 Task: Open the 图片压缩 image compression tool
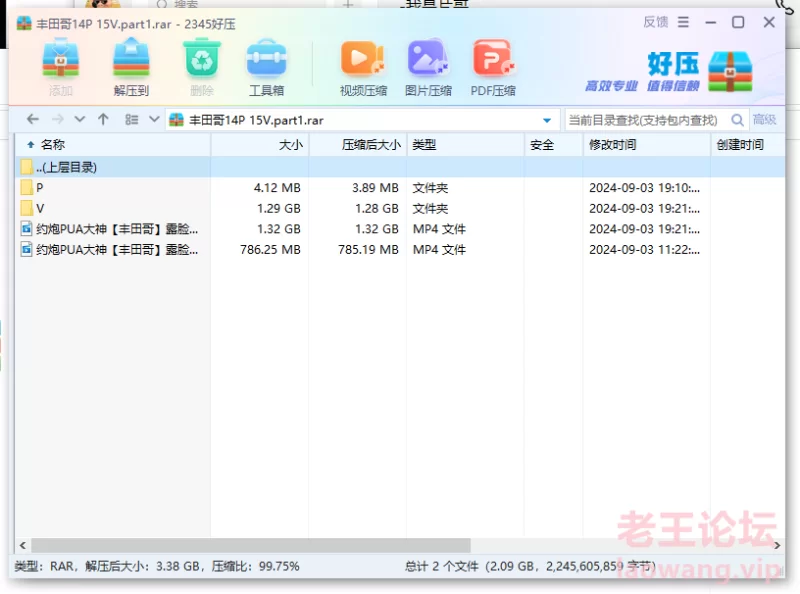[x=428, y=67]
